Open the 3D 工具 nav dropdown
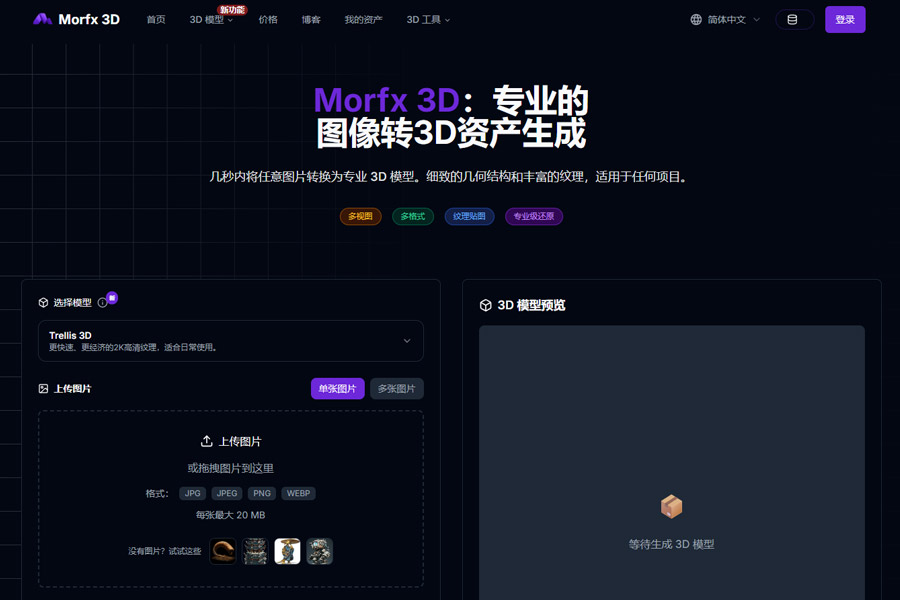The image size is (900, 600). point(428,20)
